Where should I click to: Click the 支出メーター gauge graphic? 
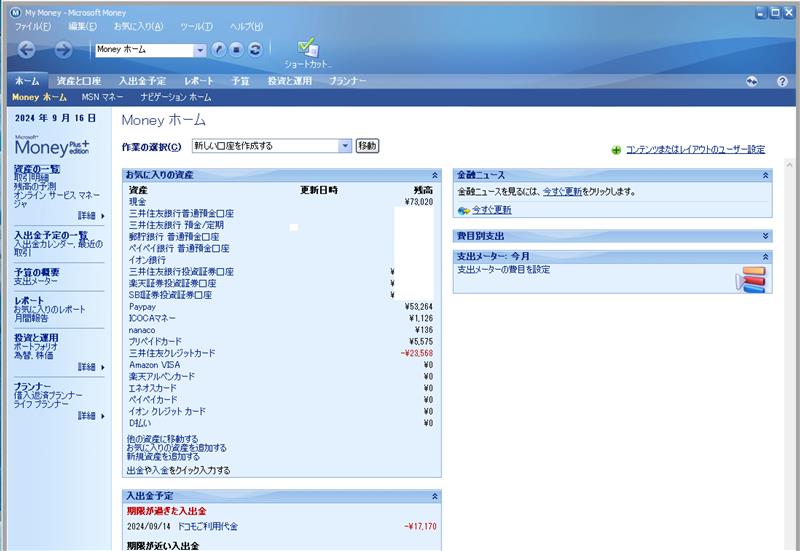[x=751, y=279]
